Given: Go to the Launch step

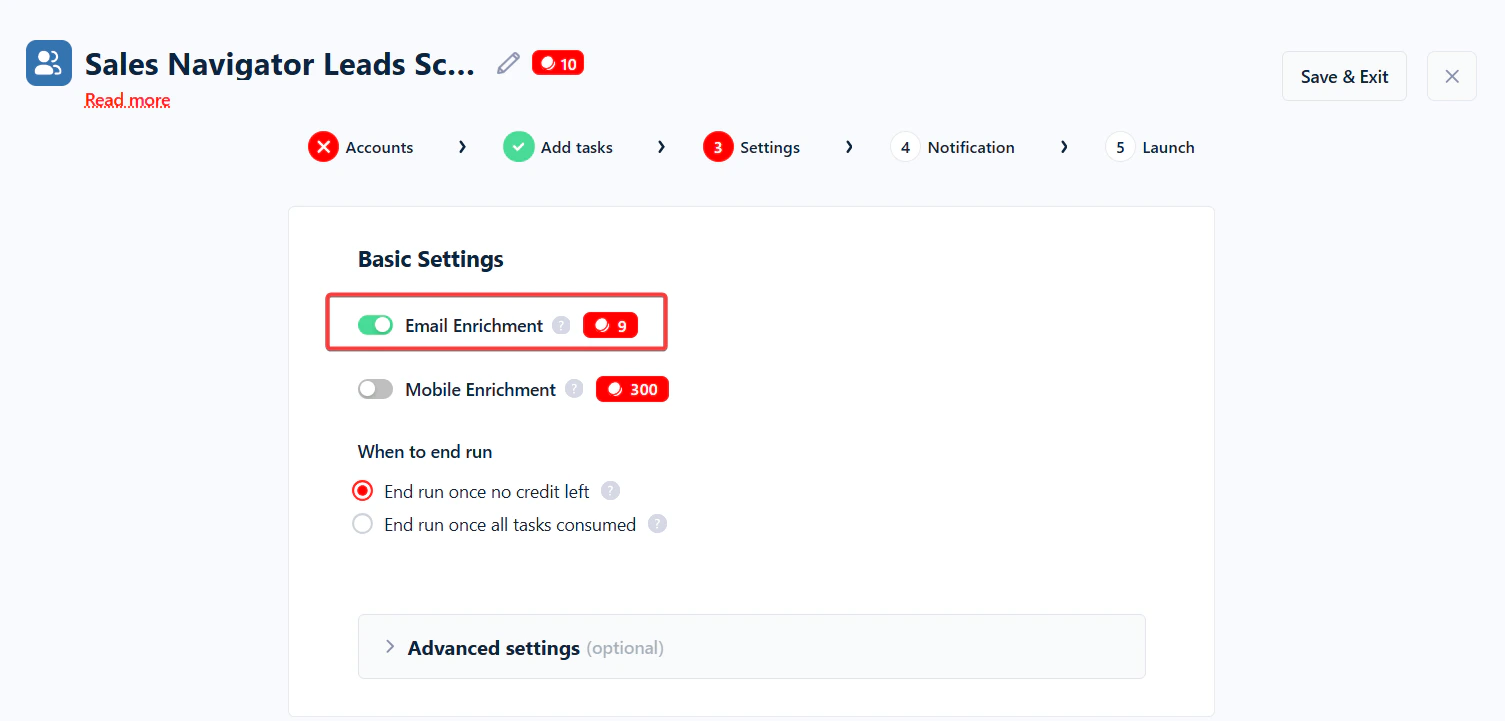Looking at the screenshot, I should pos(1150,147).
